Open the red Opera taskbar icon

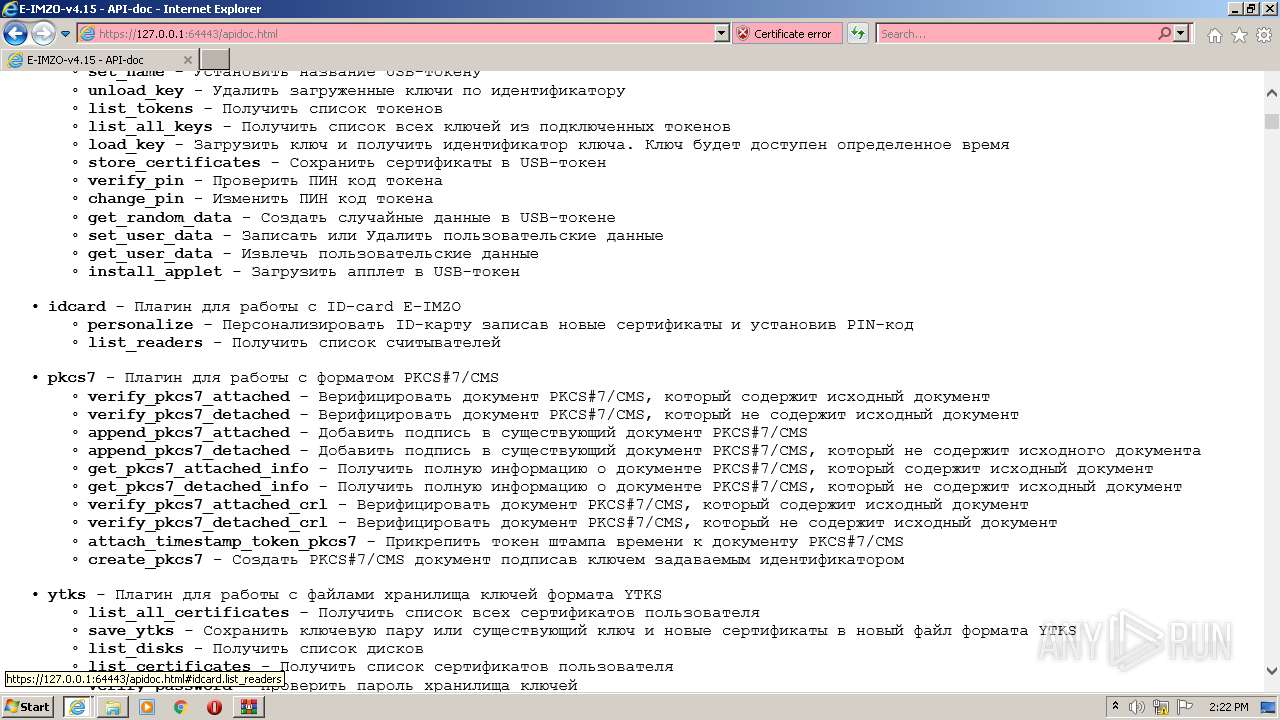click(215, 707)
